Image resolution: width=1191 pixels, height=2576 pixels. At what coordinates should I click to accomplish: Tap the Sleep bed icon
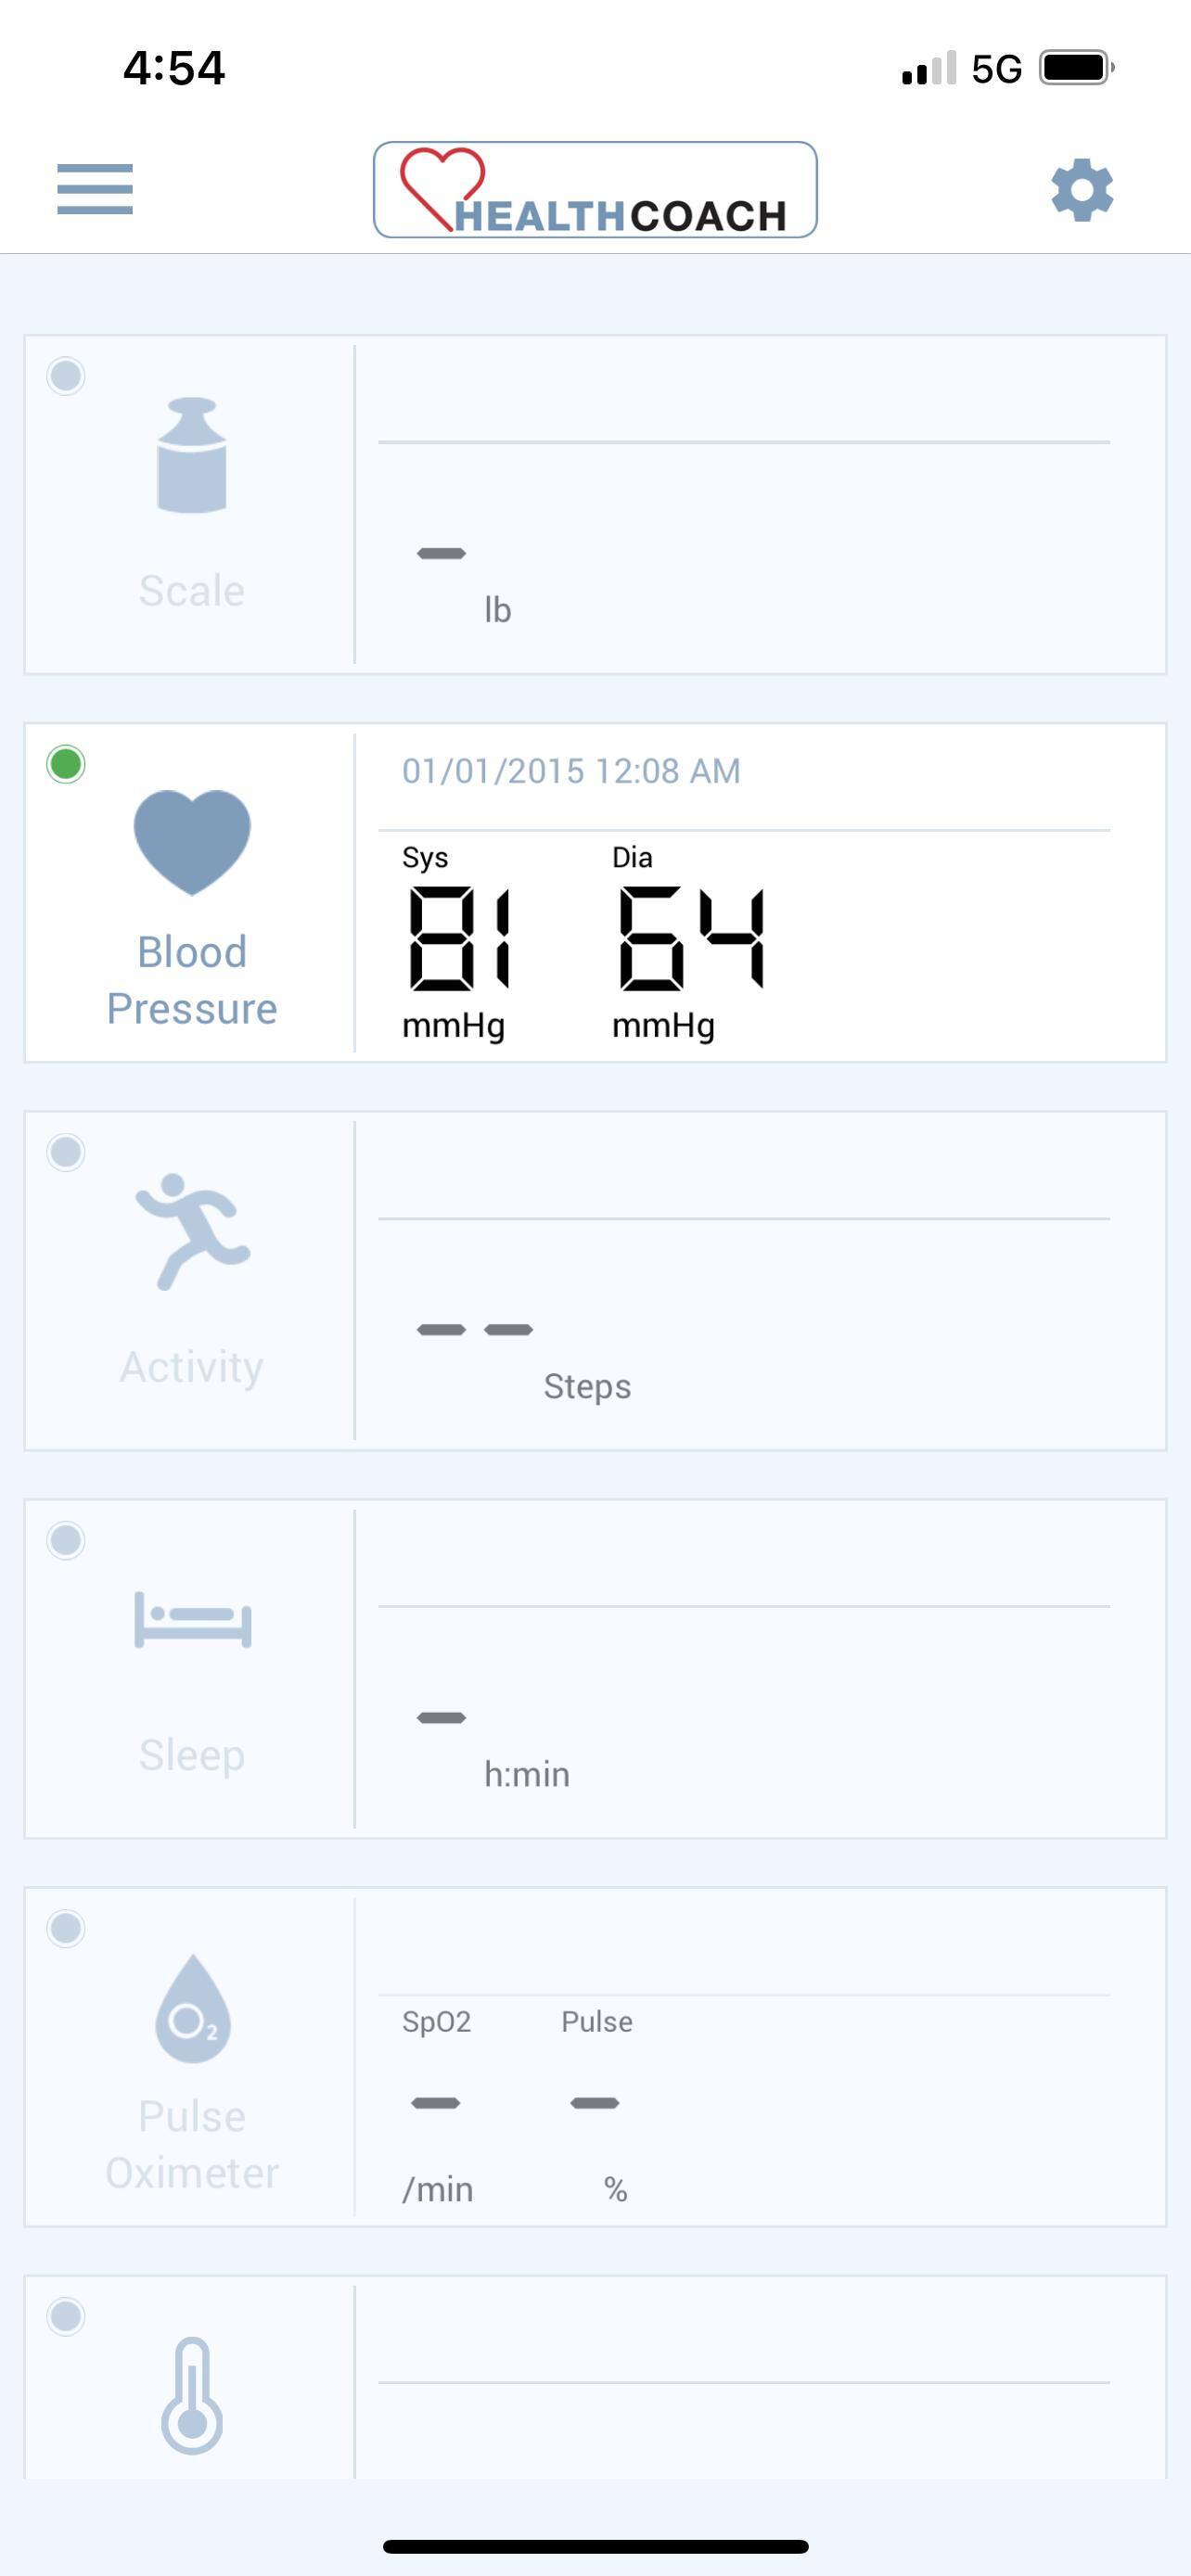pos(192,1619)
